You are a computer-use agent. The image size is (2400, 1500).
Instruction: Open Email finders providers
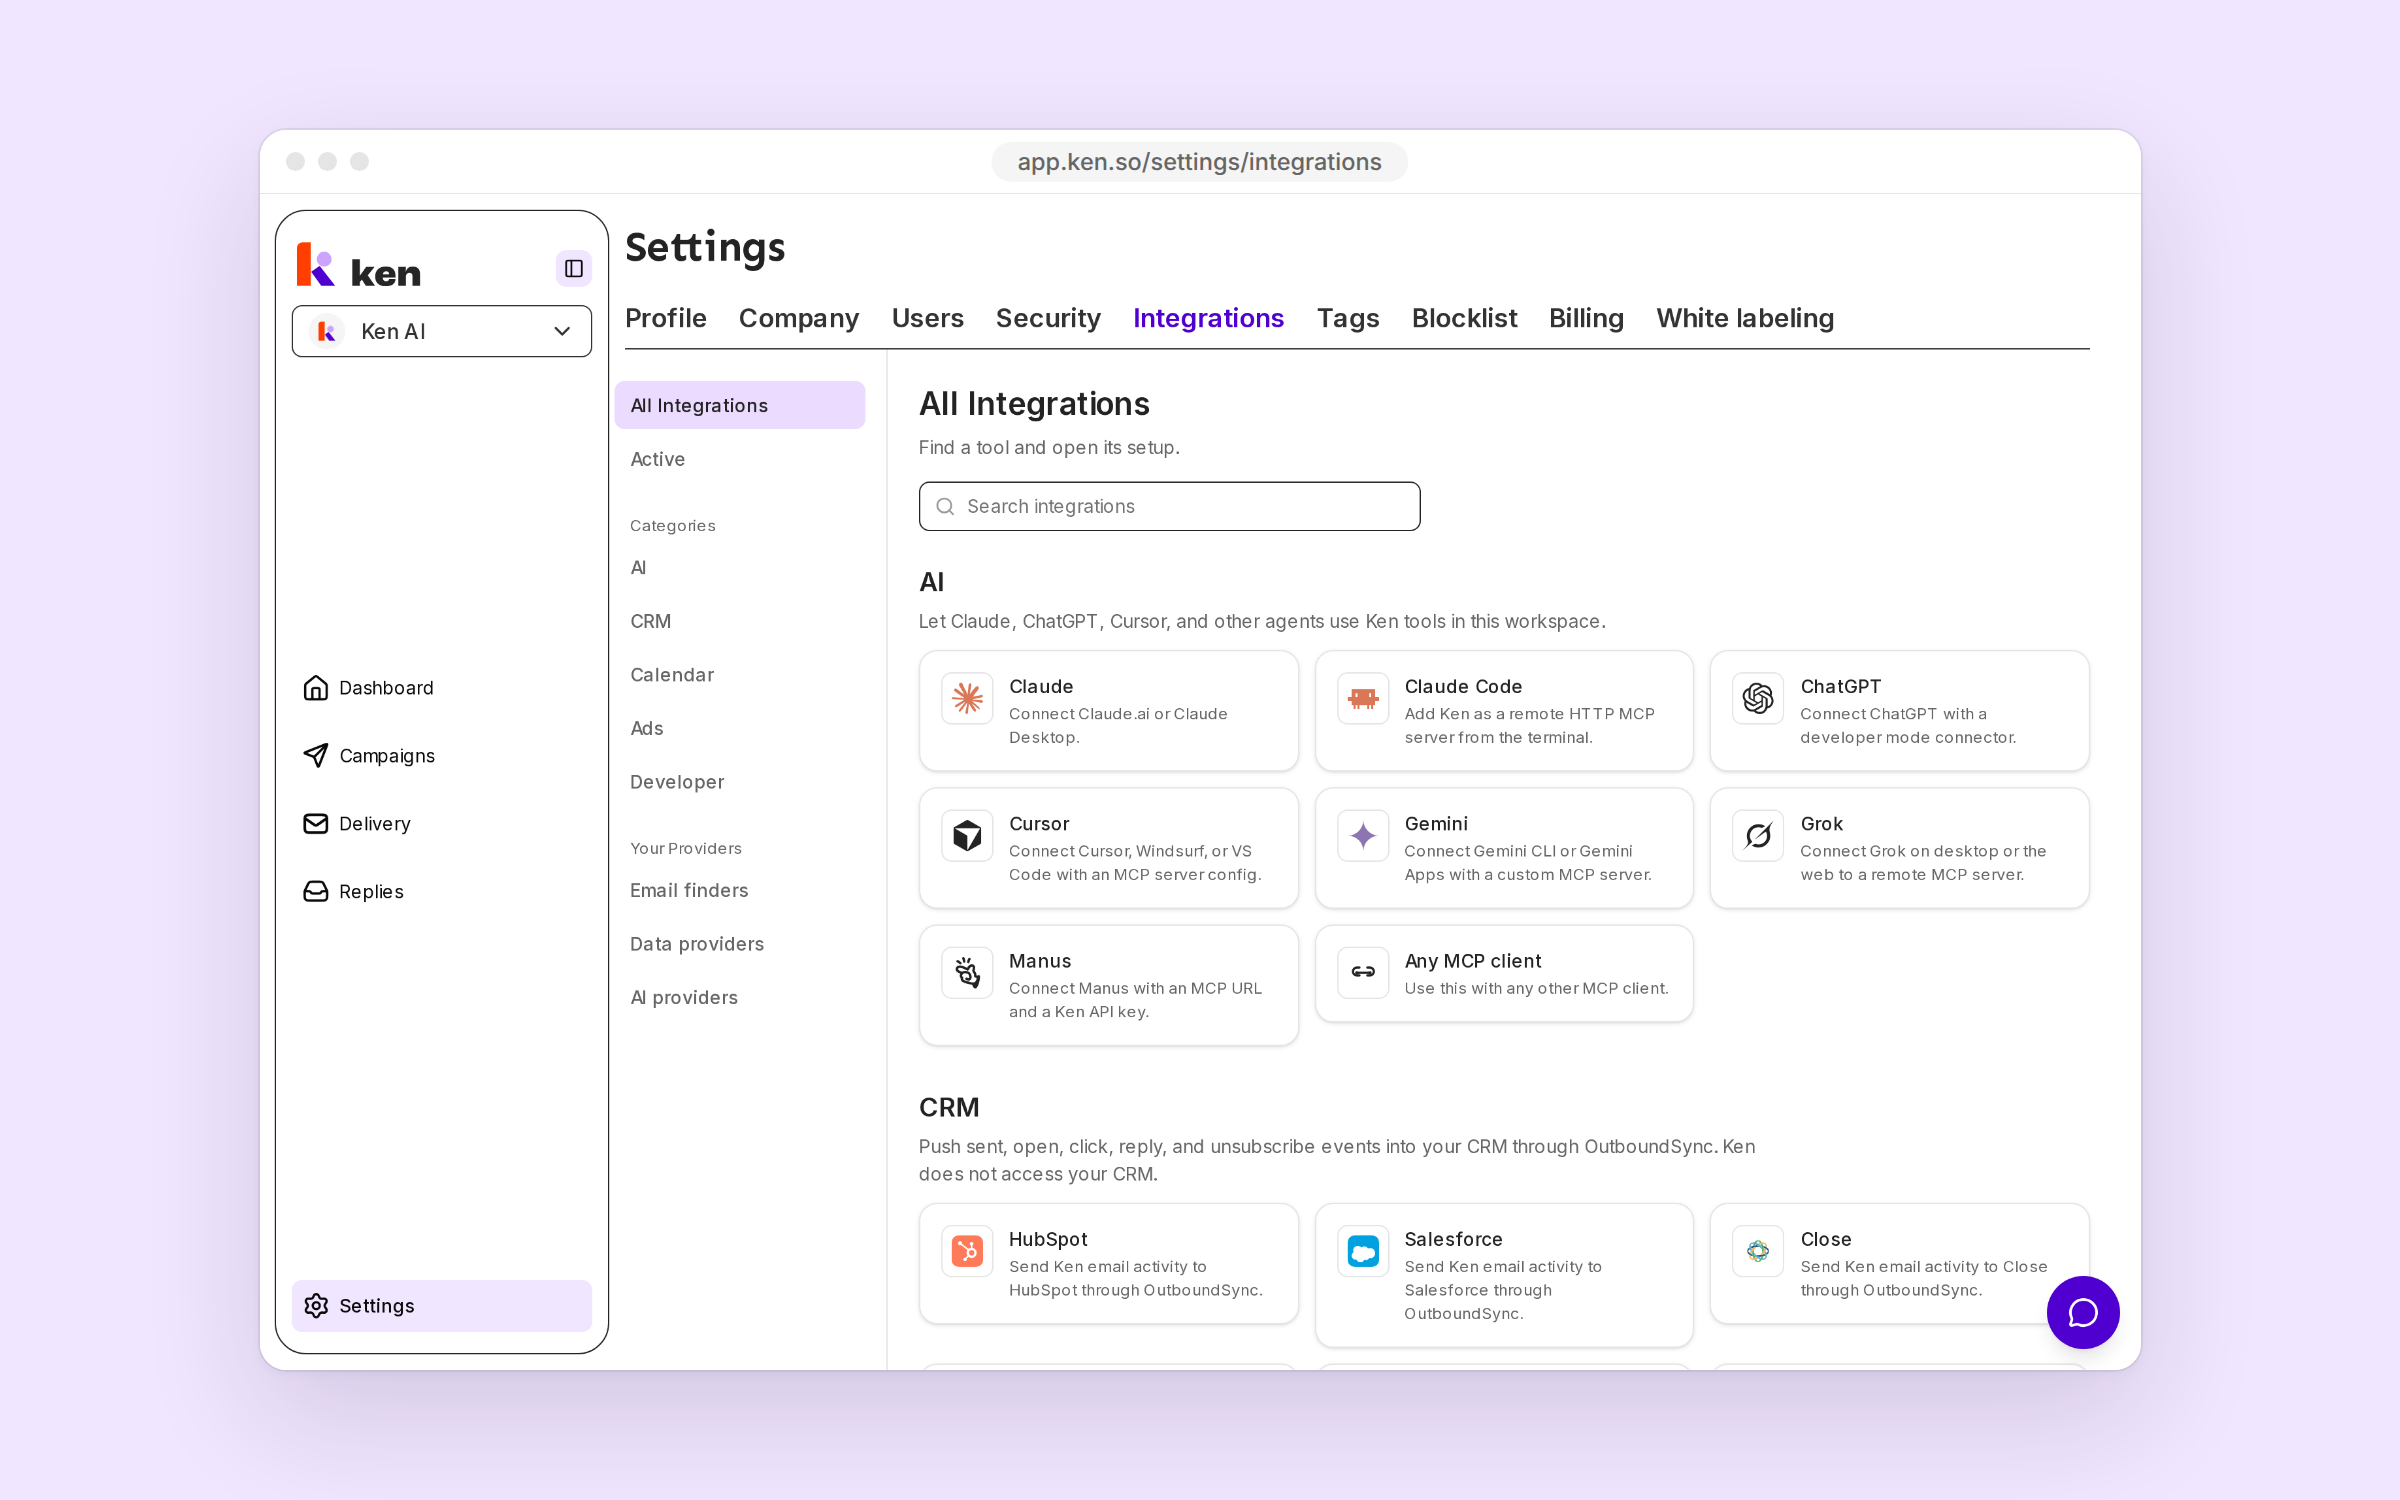pyautogui.click(x=740, y=890)
